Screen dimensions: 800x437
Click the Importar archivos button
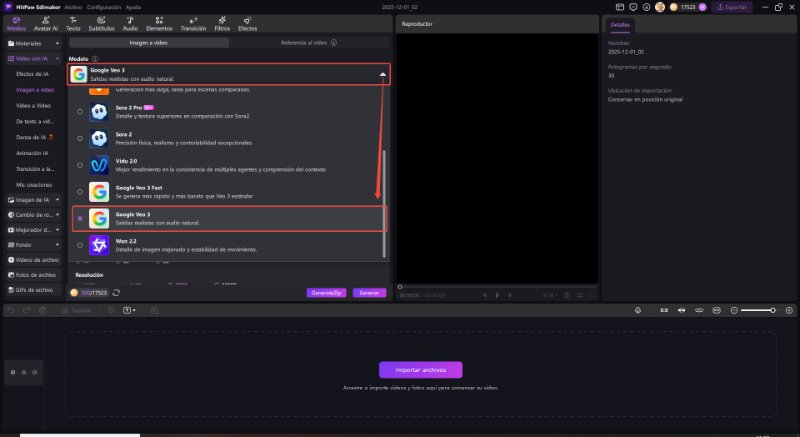[420, 370]
